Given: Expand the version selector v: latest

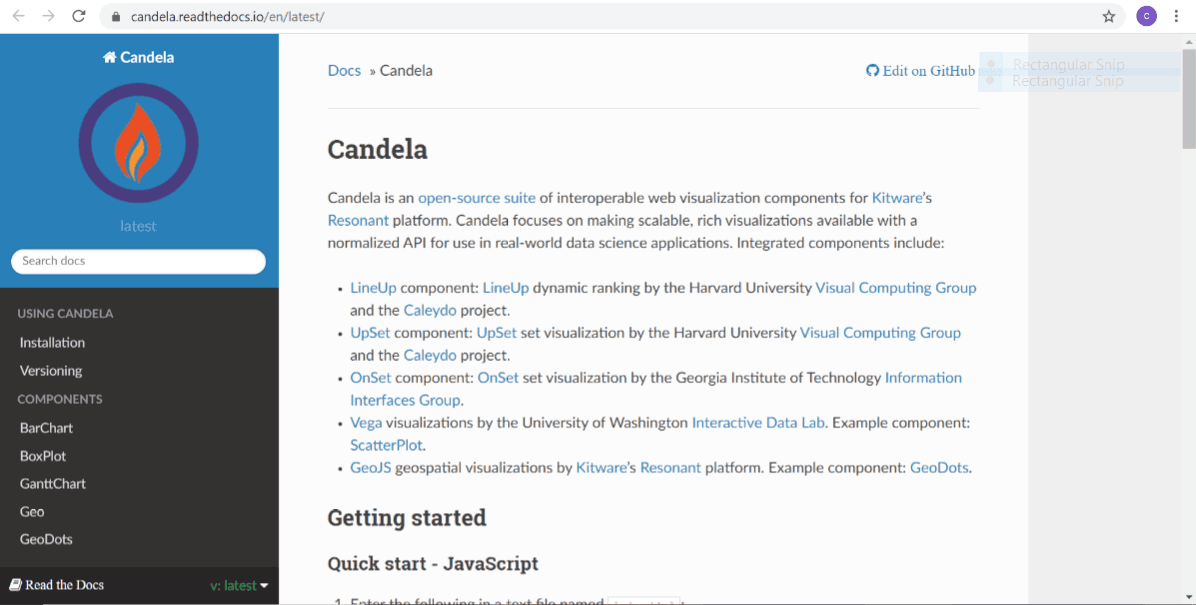Looking at the screenshot, I should point(239,585).
